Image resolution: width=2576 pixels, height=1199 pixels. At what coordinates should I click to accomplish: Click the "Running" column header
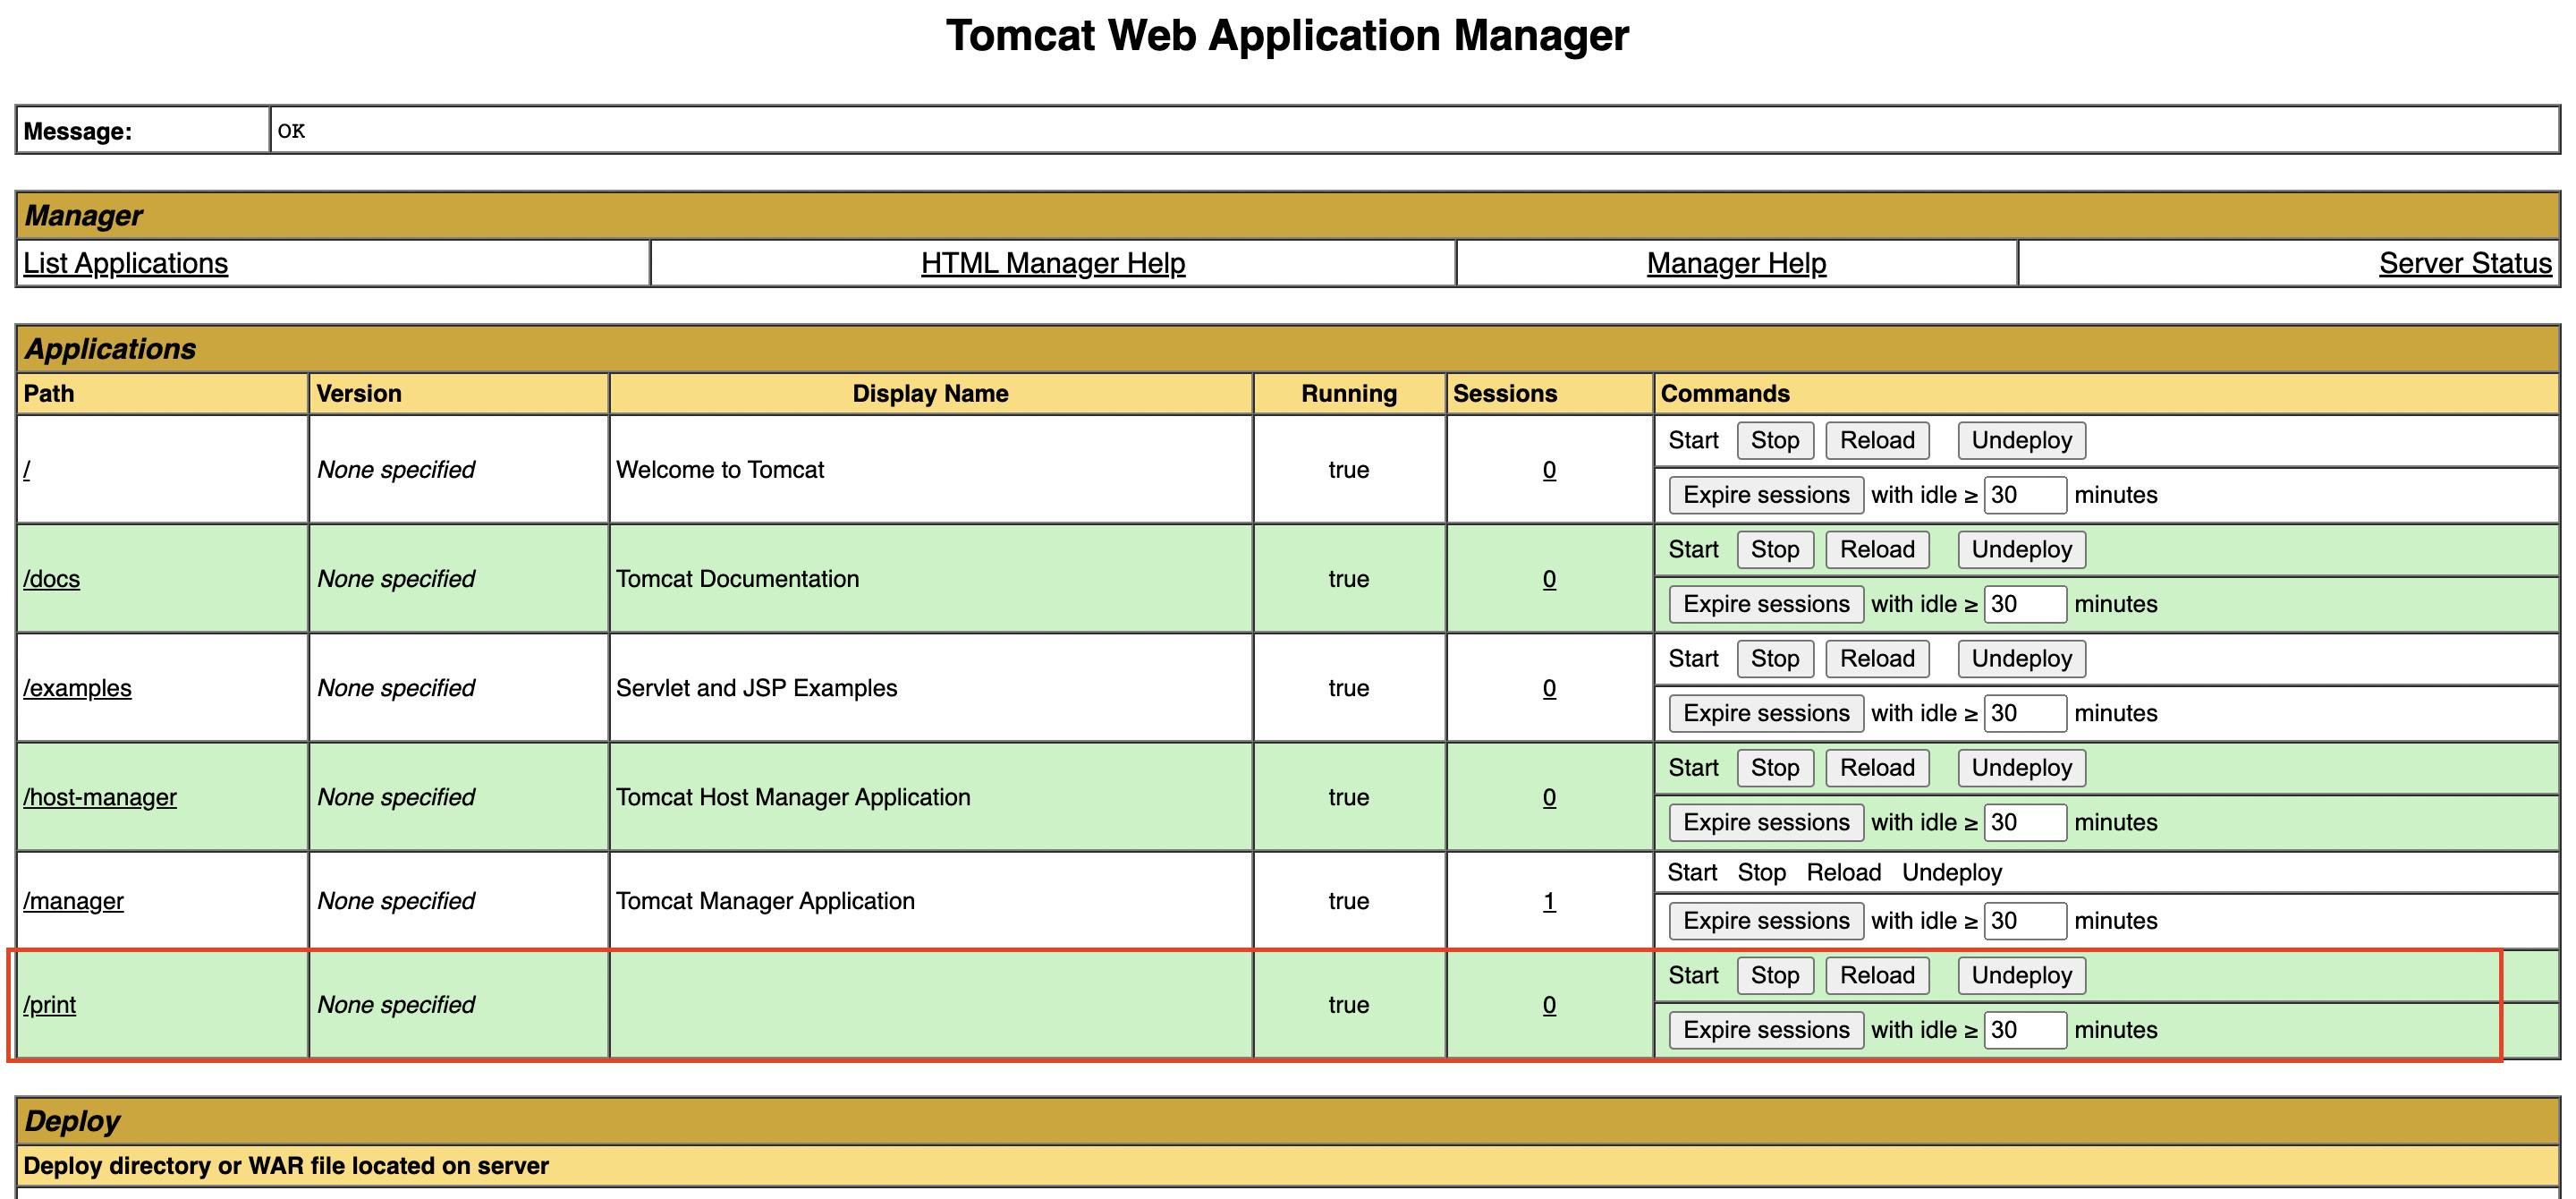(1349, 393)
